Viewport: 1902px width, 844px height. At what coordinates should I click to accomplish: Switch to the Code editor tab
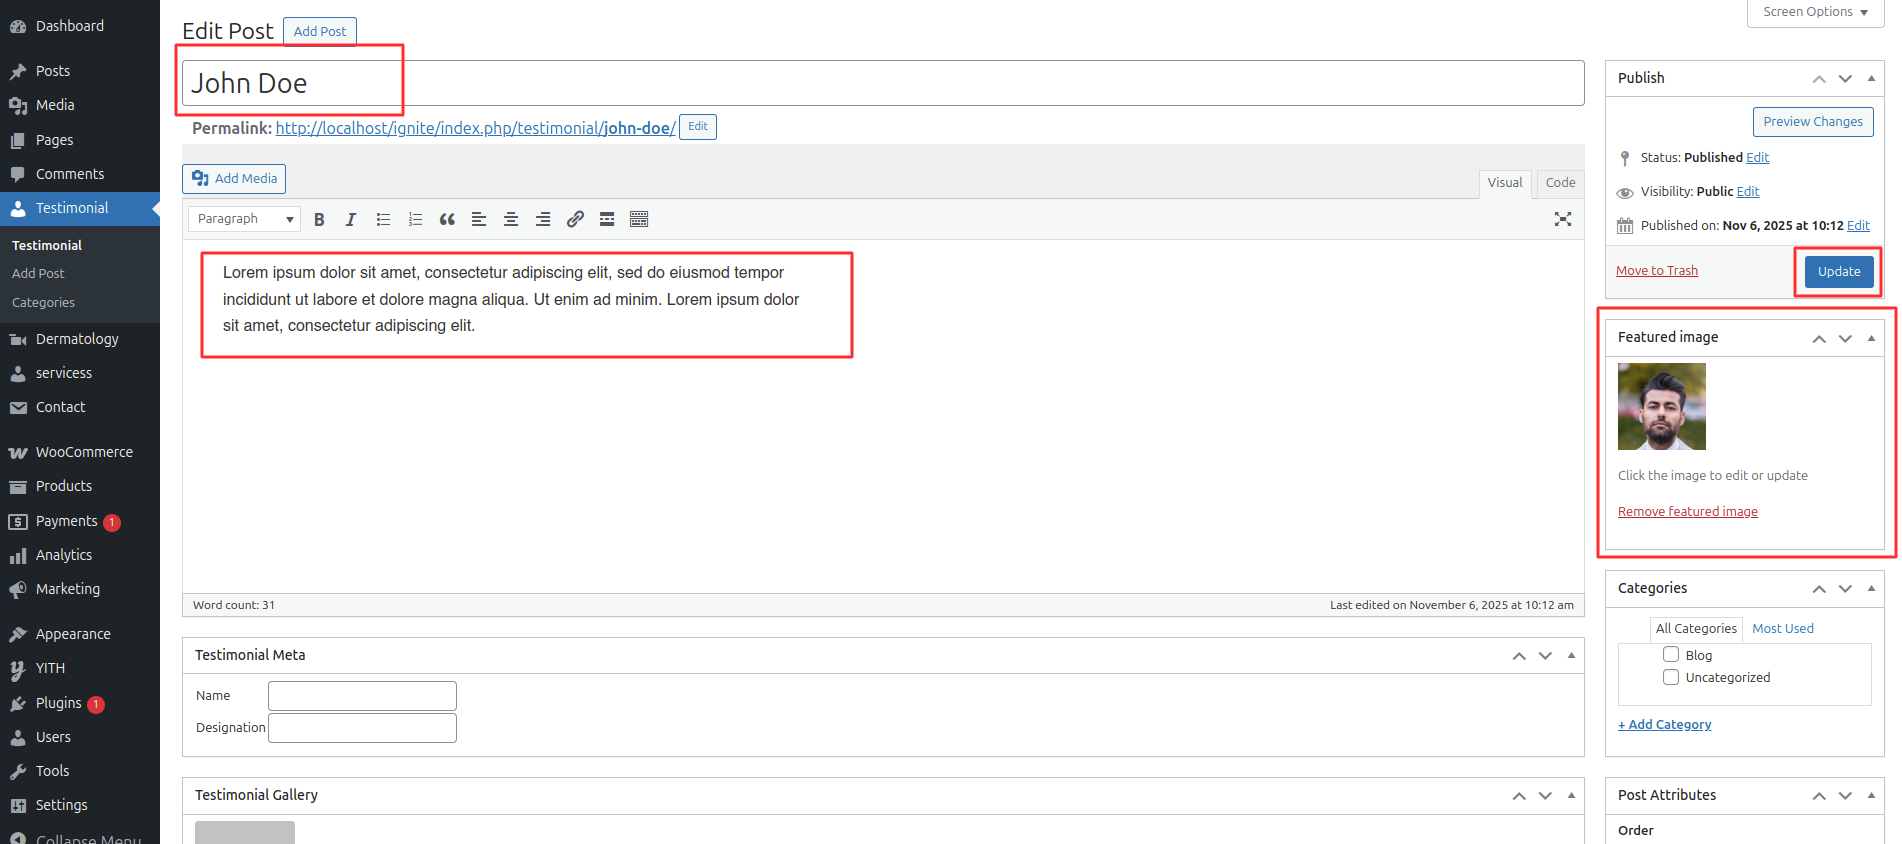click(x=1560, y=183)
